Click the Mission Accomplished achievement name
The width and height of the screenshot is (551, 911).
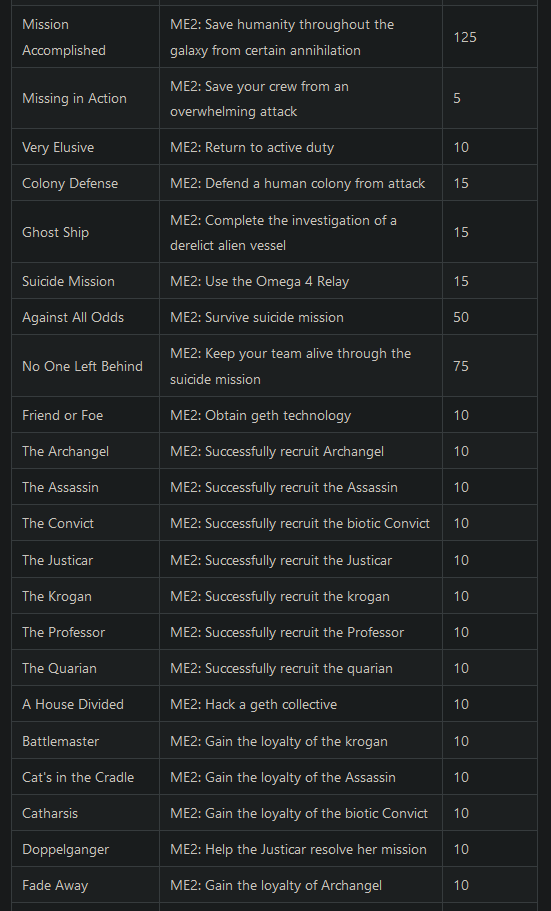pos(64,37)
